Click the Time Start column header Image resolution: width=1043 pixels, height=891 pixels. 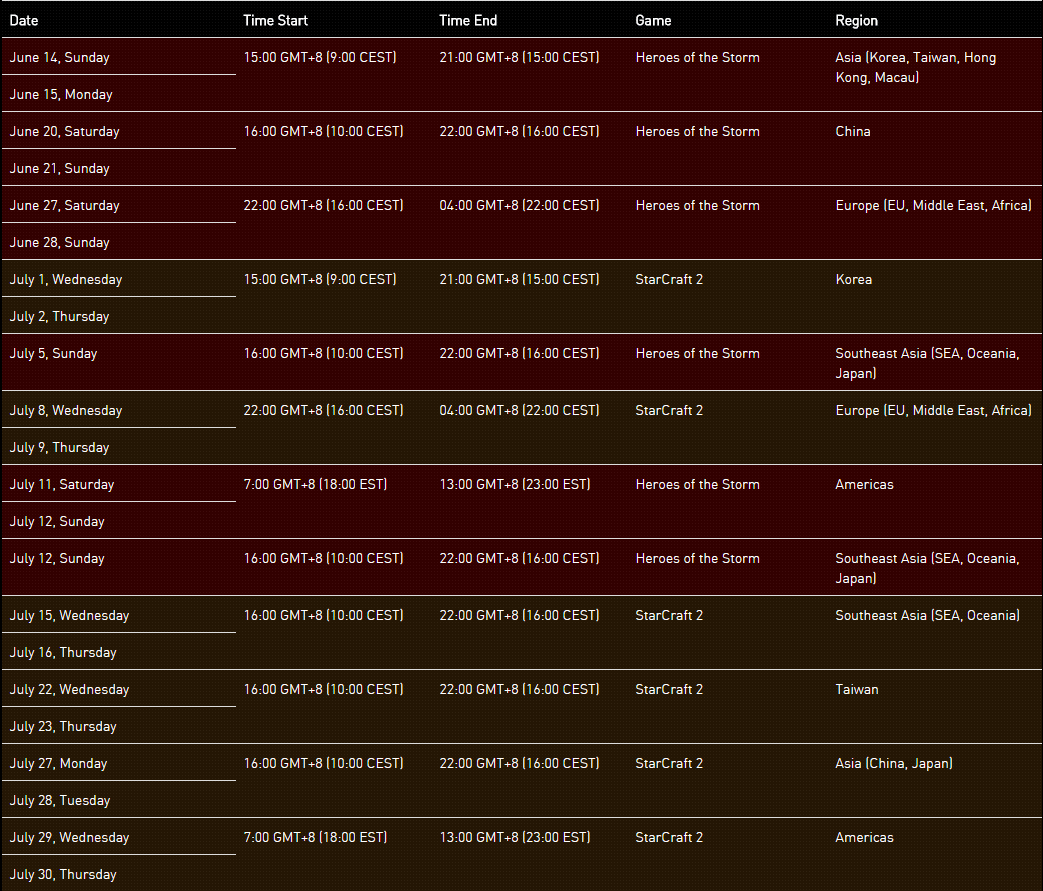tap(275, 21)
